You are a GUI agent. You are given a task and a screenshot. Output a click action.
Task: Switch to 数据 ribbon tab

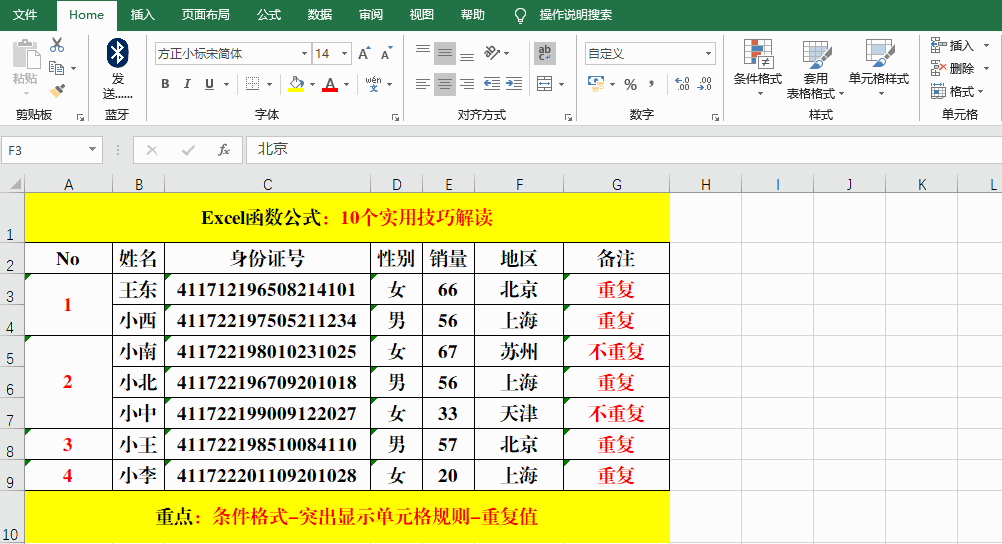coord(320,15)
